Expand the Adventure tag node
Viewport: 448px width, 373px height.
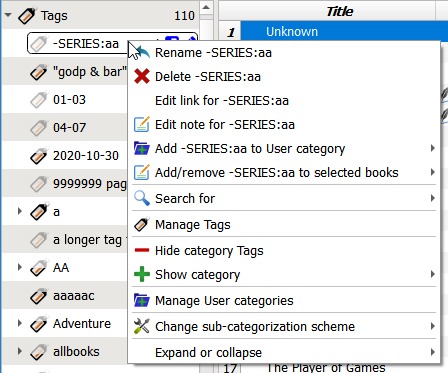click(x=20, y=323)
